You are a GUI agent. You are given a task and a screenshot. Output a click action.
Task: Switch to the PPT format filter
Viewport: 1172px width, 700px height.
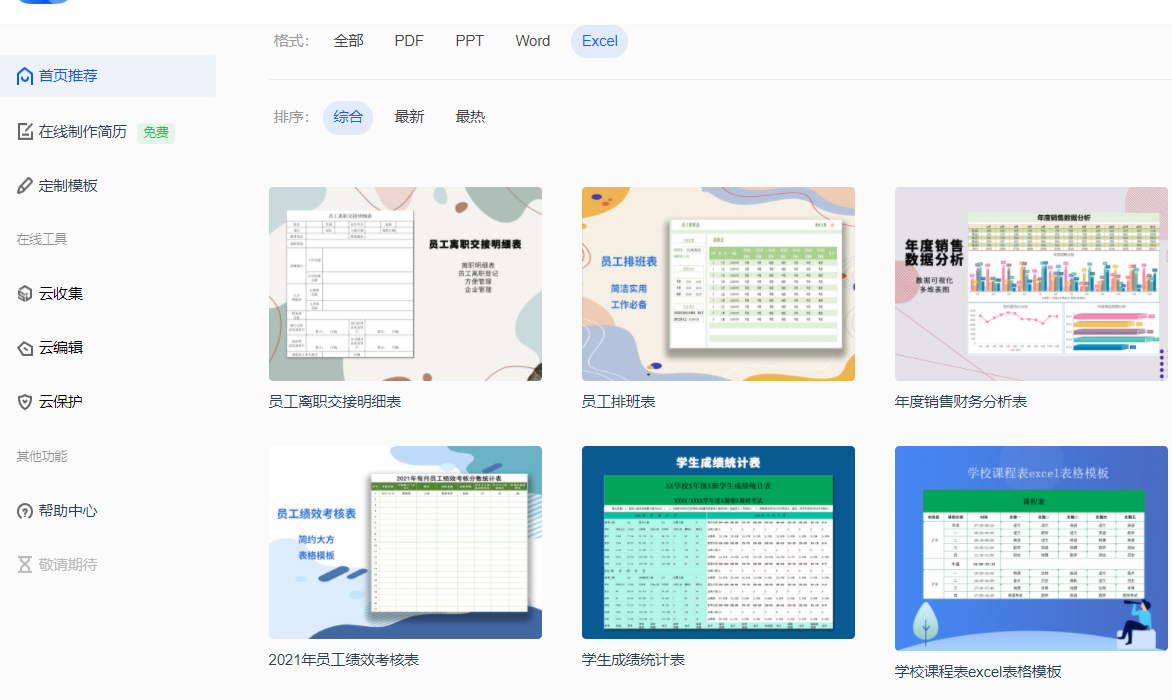pyautogui.click(x=469, y=41)
